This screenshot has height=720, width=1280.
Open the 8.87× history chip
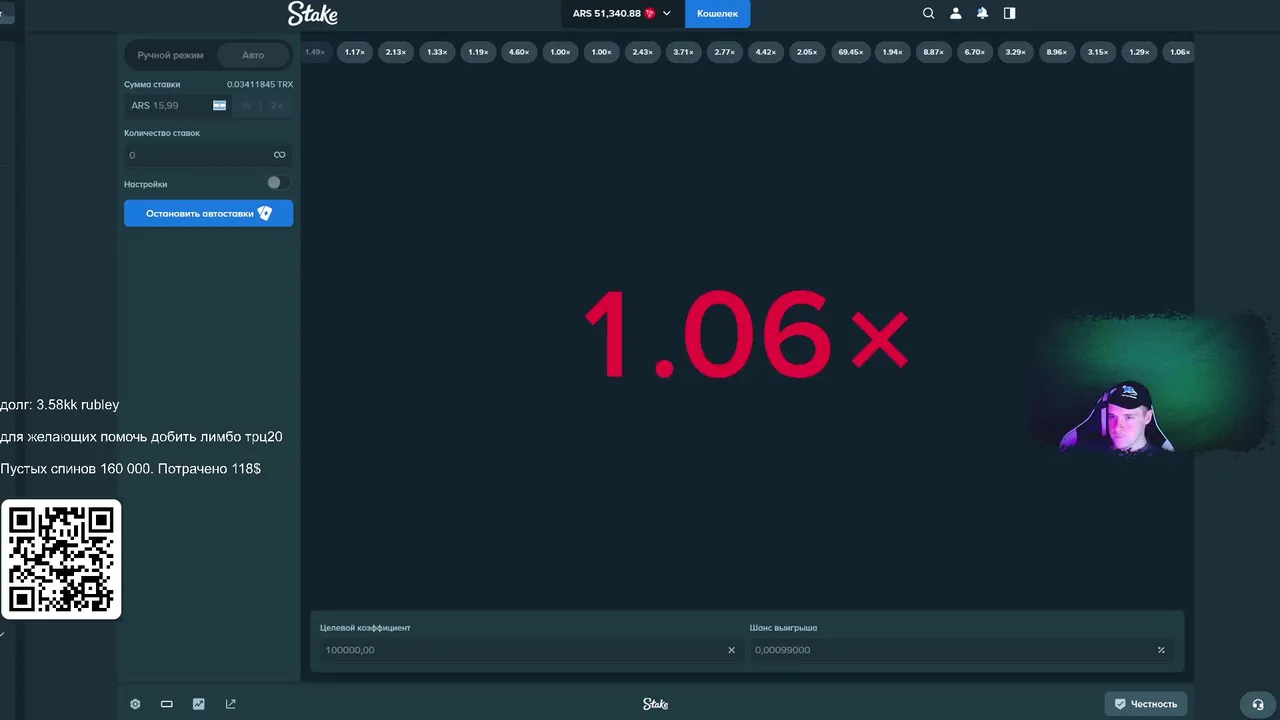coord(933,52)
